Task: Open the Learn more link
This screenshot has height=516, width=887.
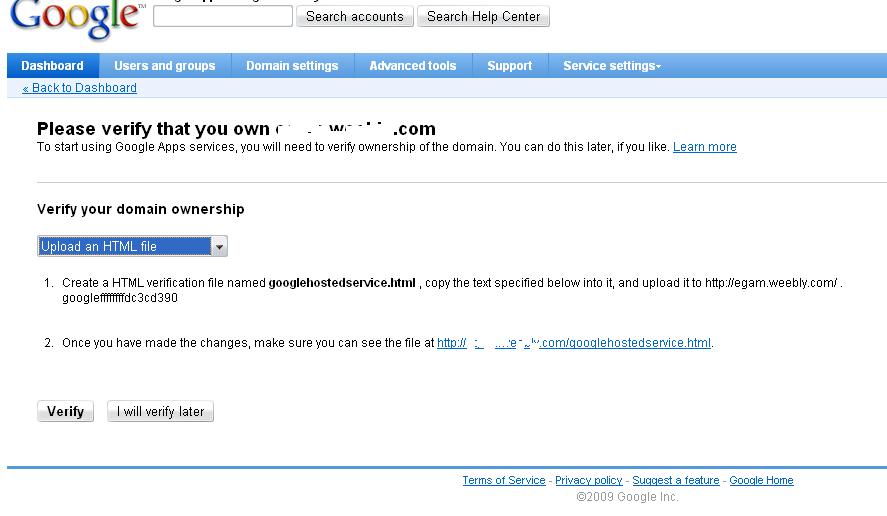Action: [x=704, y=147]
